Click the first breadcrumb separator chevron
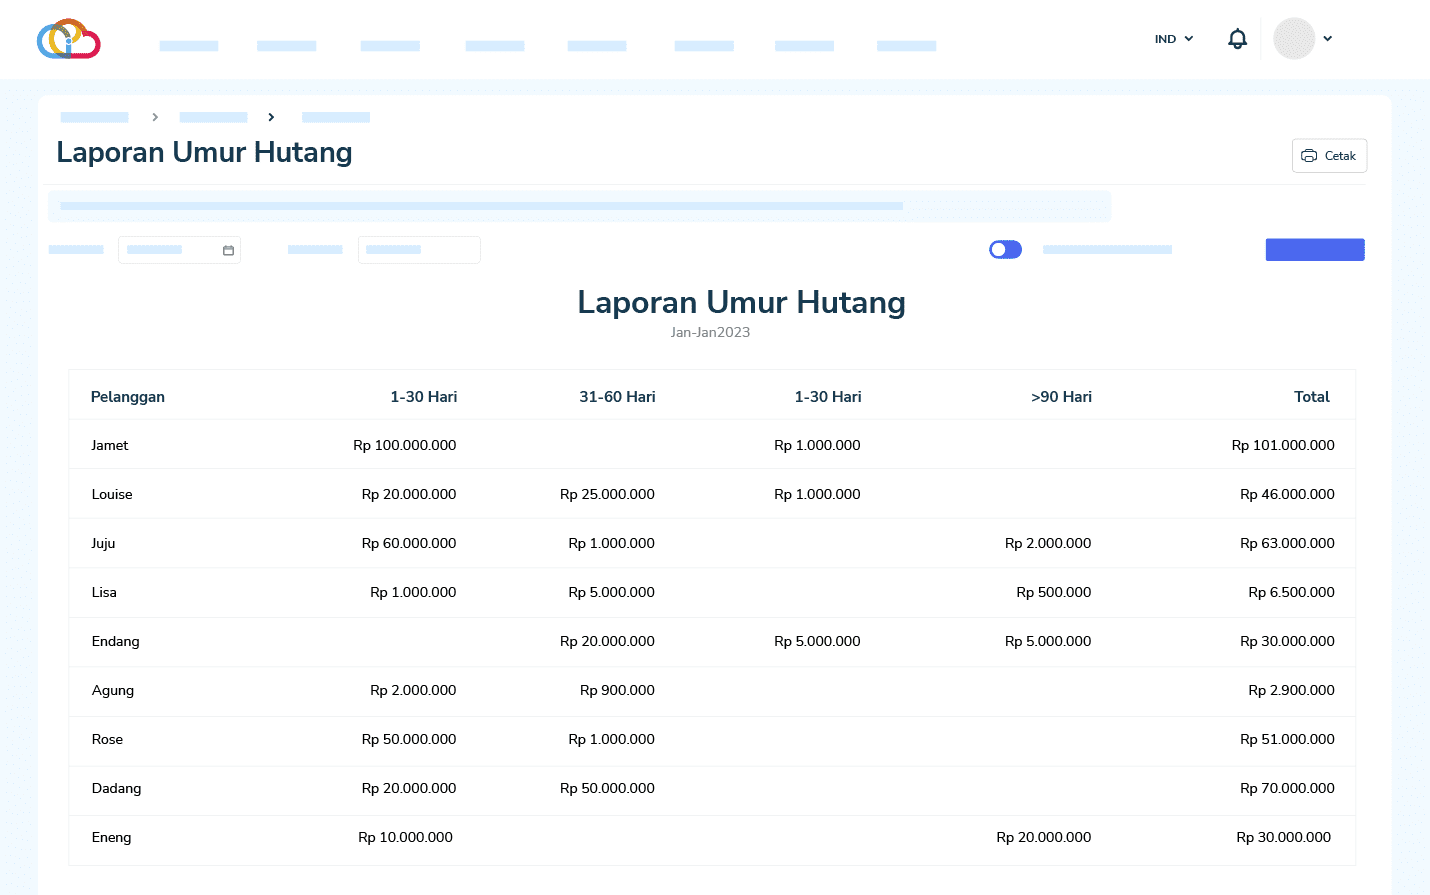The width and height of the screenshot is (1430, 895). 155,117
